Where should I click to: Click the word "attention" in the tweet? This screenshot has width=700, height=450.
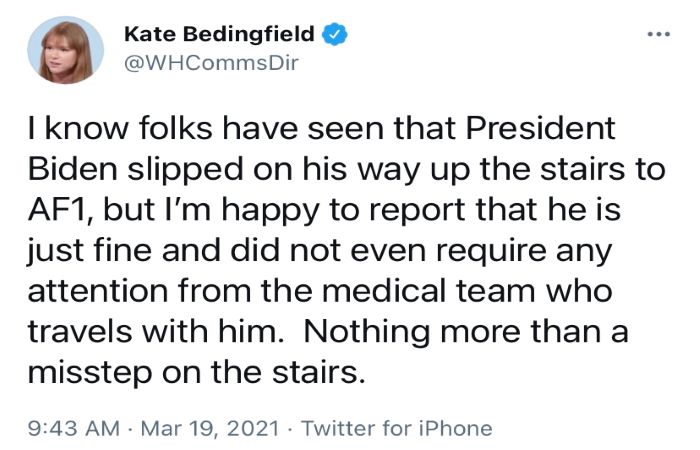98,291
